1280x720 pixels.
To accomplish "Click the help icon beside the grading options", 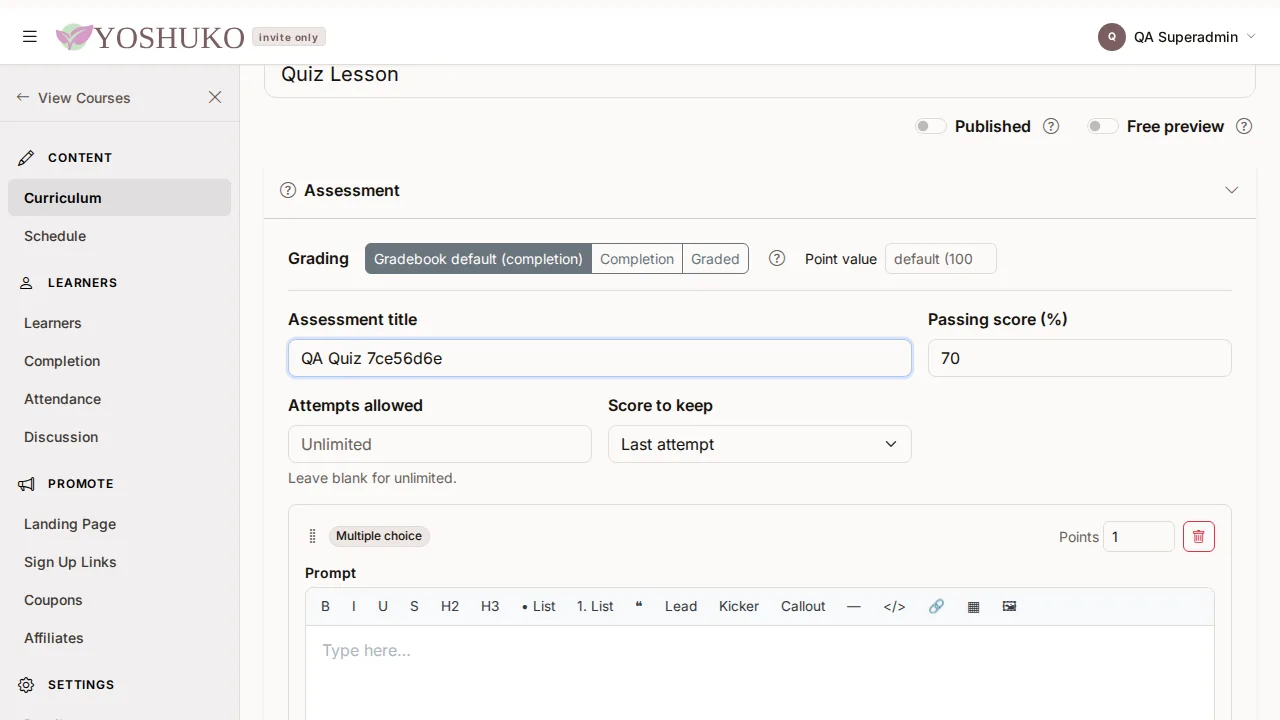I will point(777,258).
